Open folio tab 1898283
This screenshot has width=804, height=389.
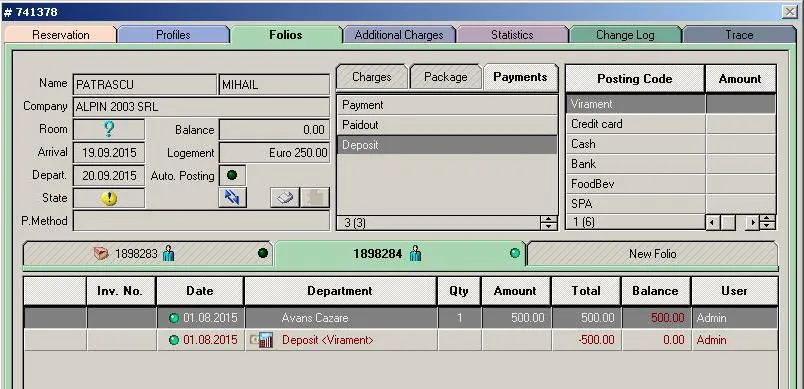148,253
